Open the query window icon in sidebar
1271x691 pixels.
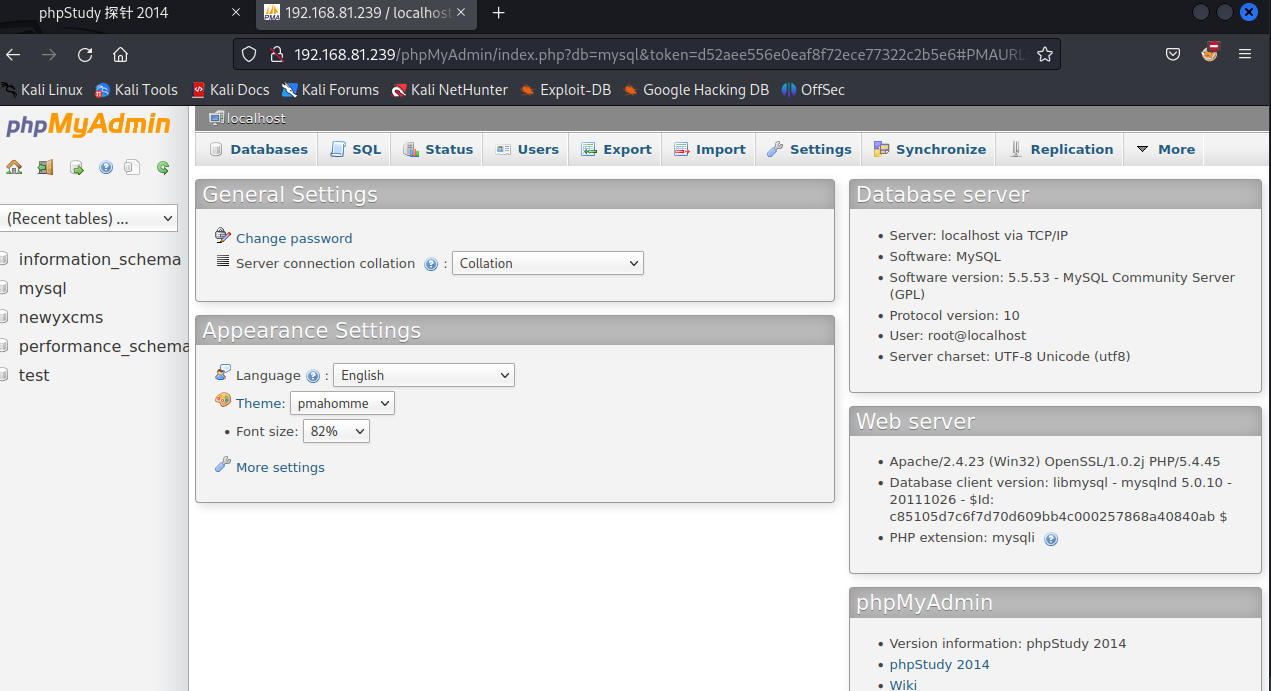coord(76,168)
